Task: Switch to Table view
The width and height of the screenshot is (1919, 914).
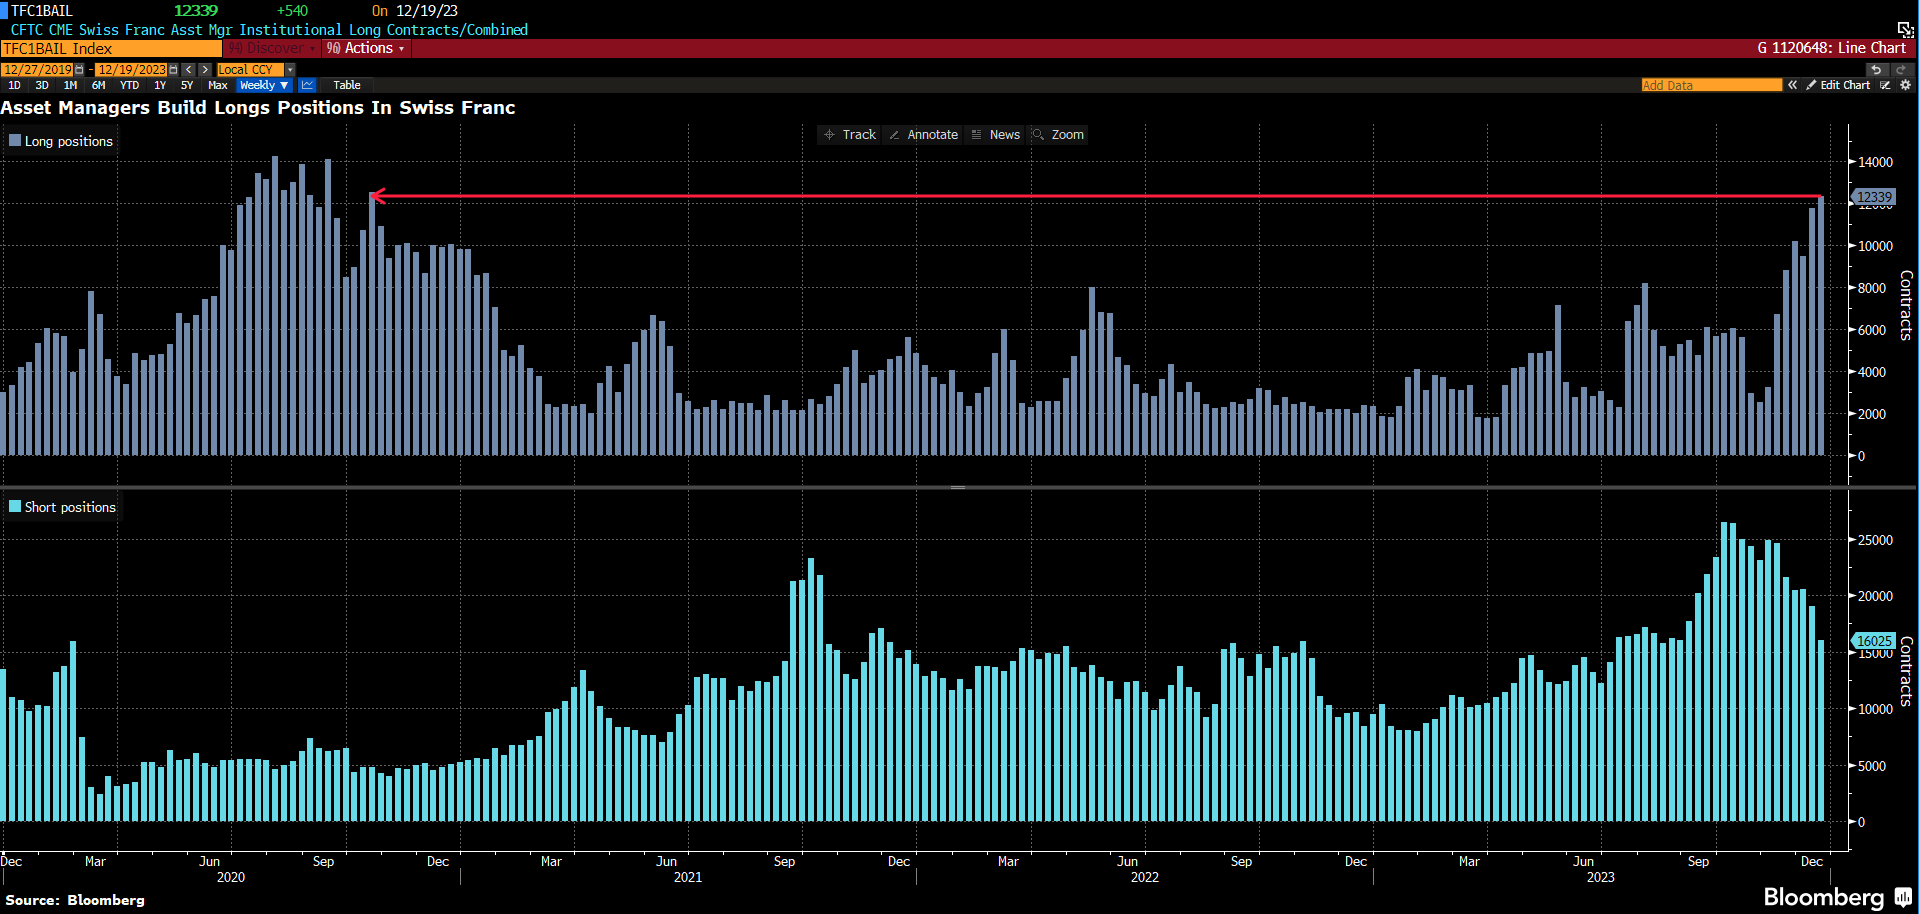Action: (x=346, y=85)
